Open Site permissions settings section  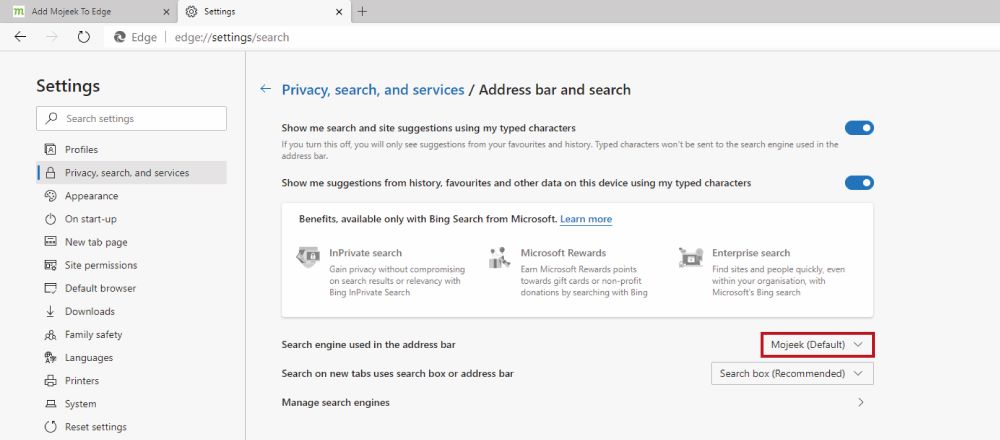[x=101, y=265]
